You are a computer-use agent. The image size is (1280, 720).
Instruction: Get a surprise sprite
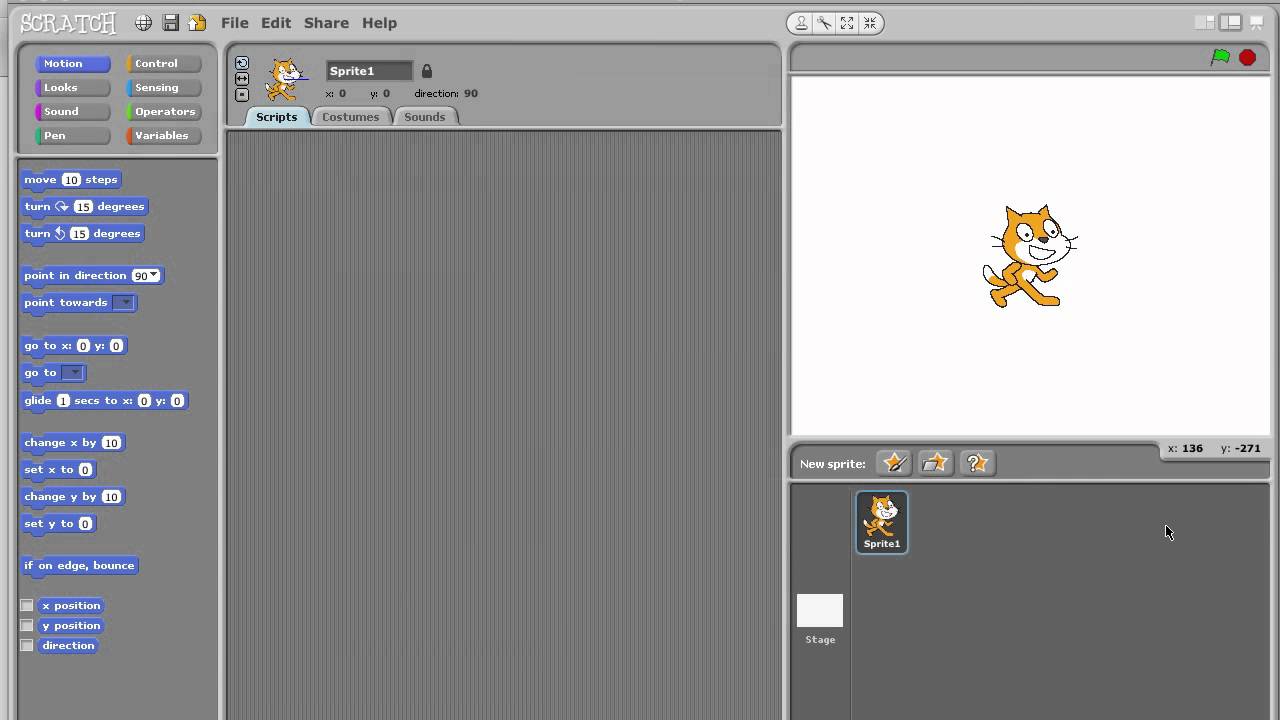pyautogui.click(x=977, y=463)
